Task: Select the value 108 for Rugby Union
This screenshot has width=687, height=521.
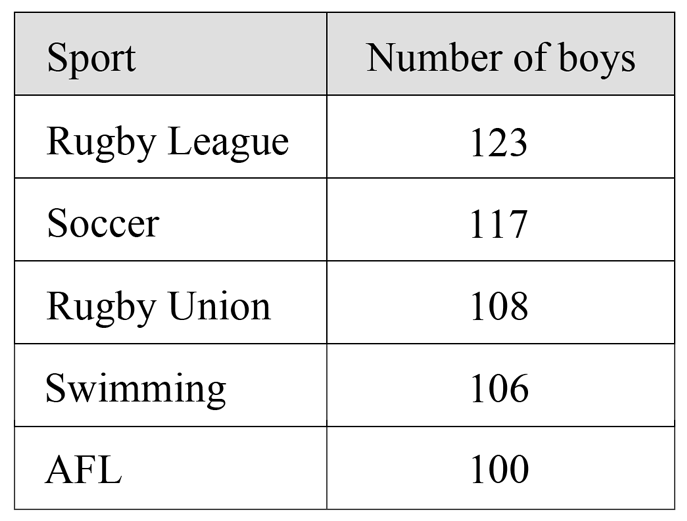Action: pyautogui.click(x=499, y=306)
